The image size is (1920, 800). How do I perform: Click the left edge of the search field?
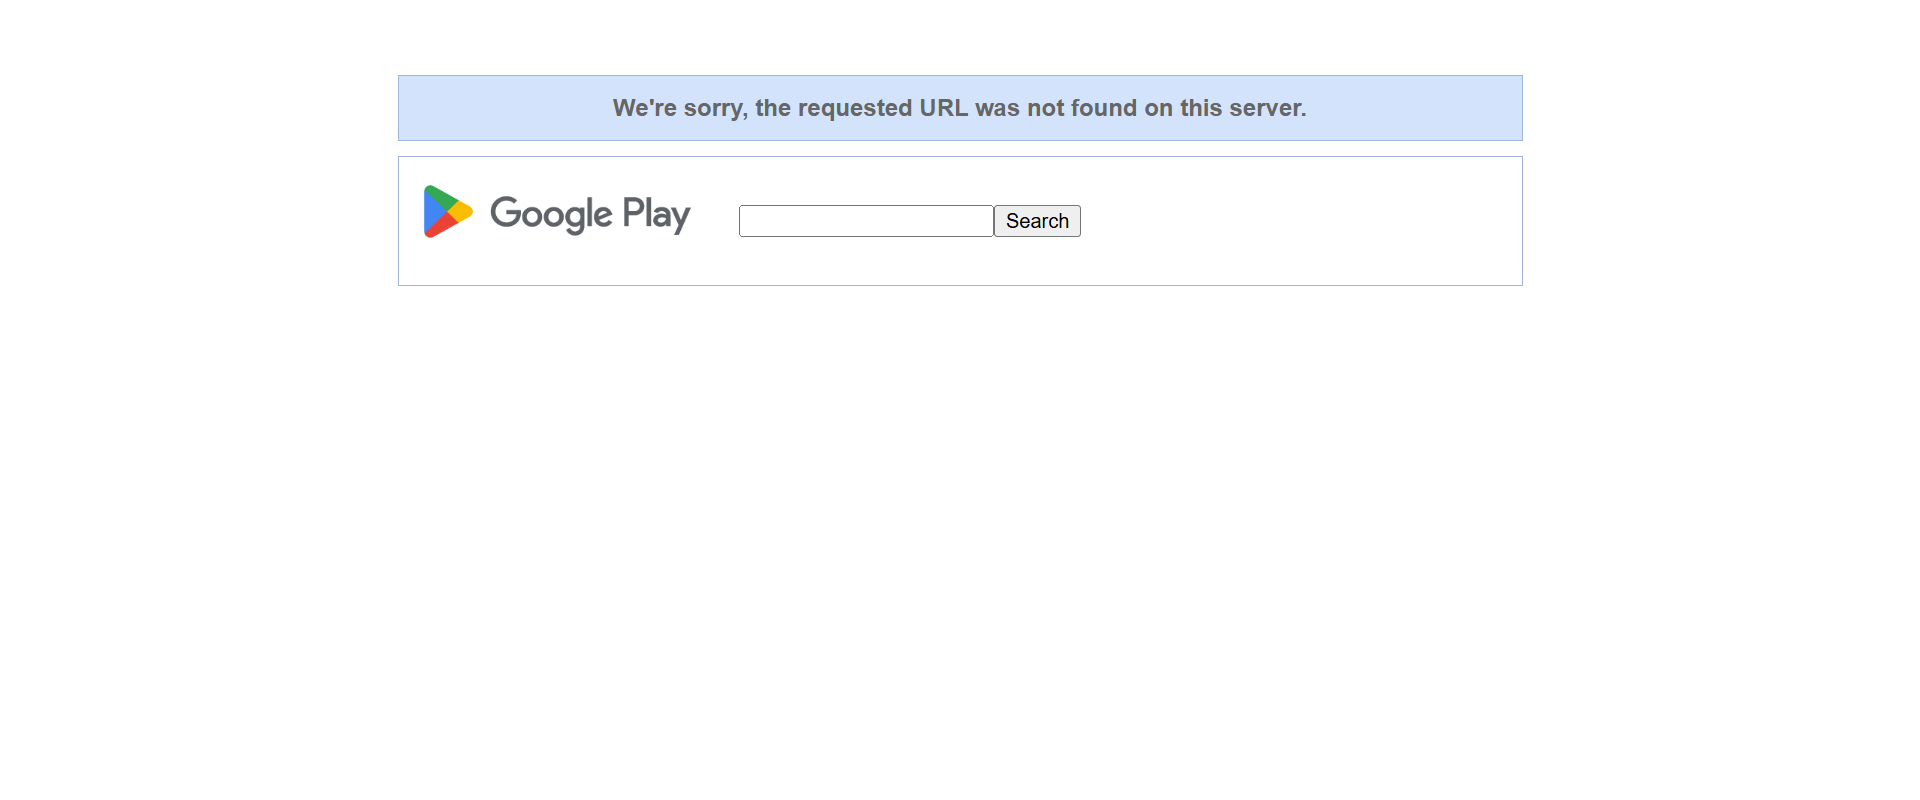pos(745,221)
